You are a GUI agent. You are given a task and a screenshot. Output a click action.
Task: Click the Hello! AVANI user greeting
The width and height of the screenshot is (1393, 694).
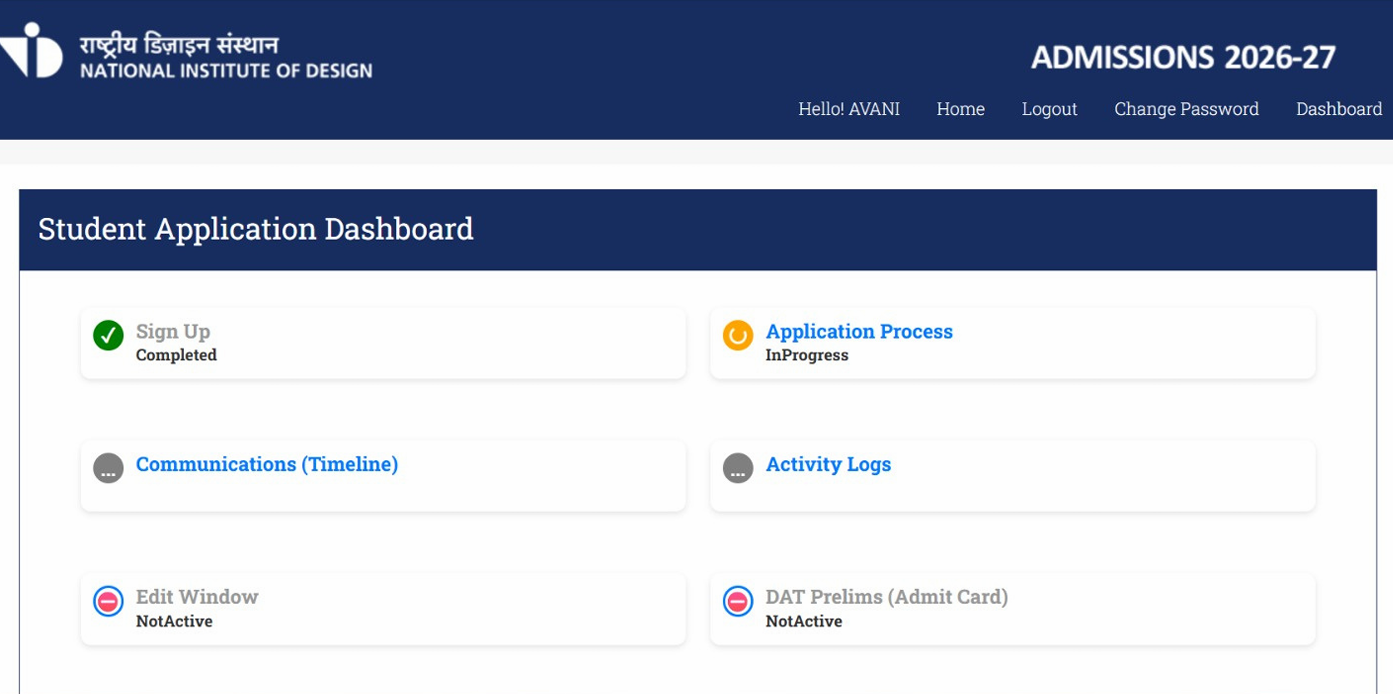click(x=848, y=109)
